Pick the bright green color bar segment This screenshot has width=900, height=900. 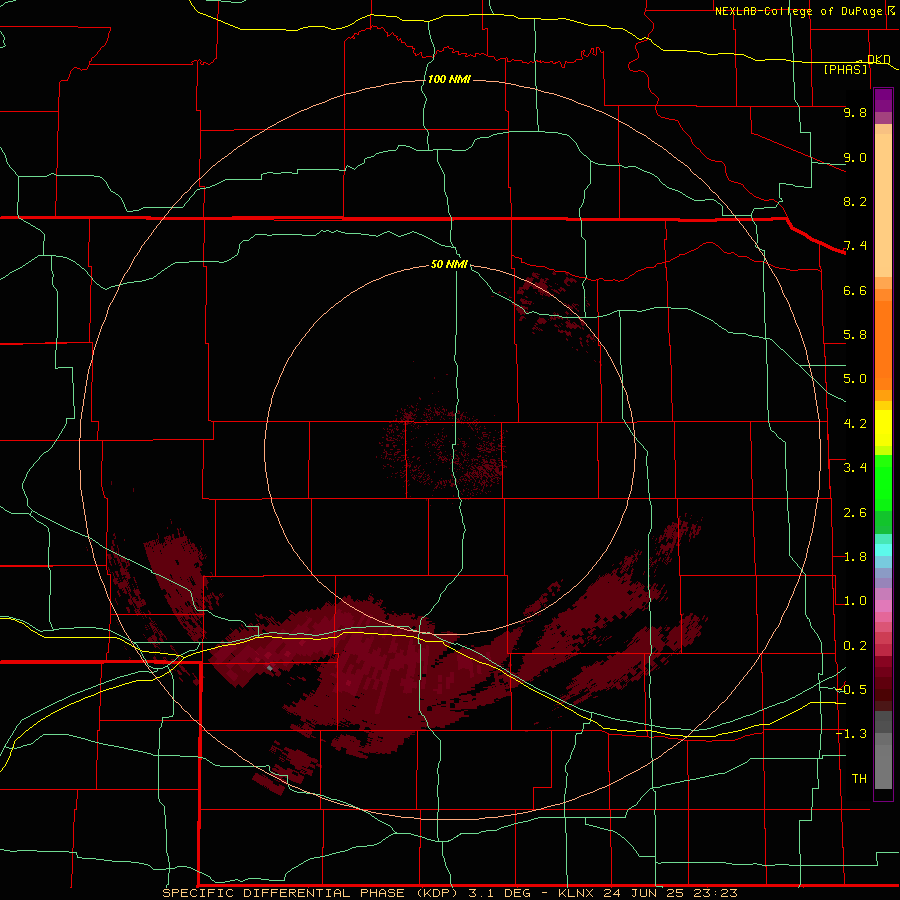[x=883, y=483]
